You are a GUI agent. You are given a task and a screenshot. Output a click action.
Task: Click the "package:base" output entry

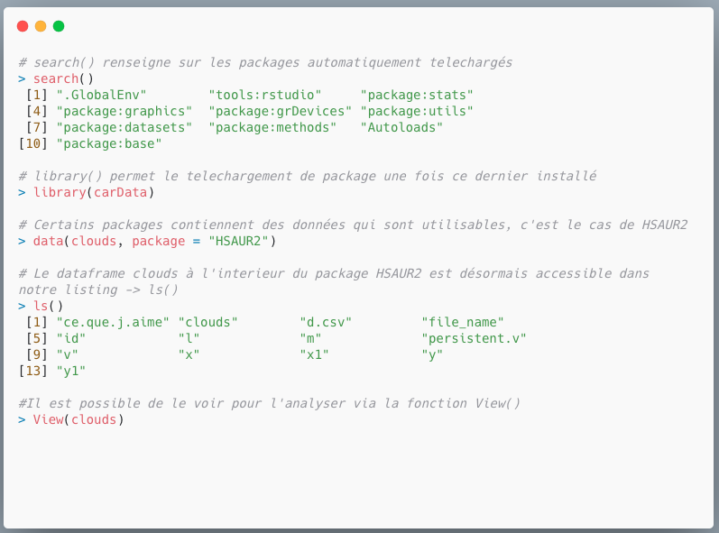click(x=109, y=143)
